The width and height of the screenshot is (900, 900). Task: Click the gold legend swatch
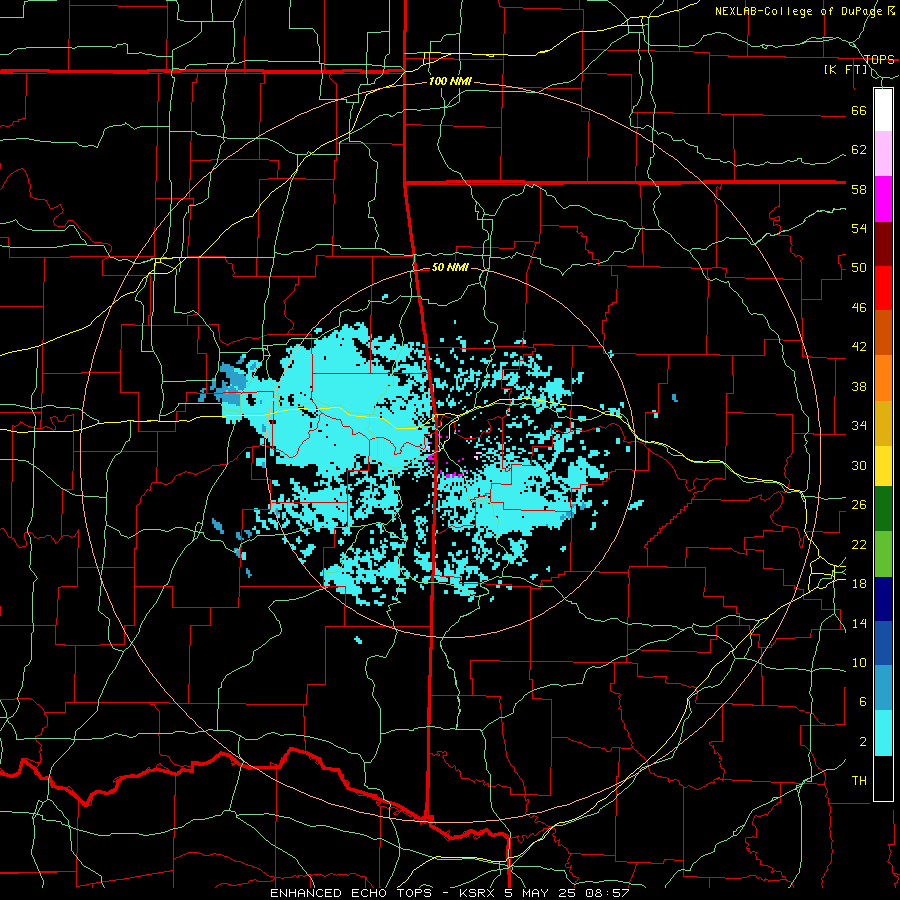883,423
